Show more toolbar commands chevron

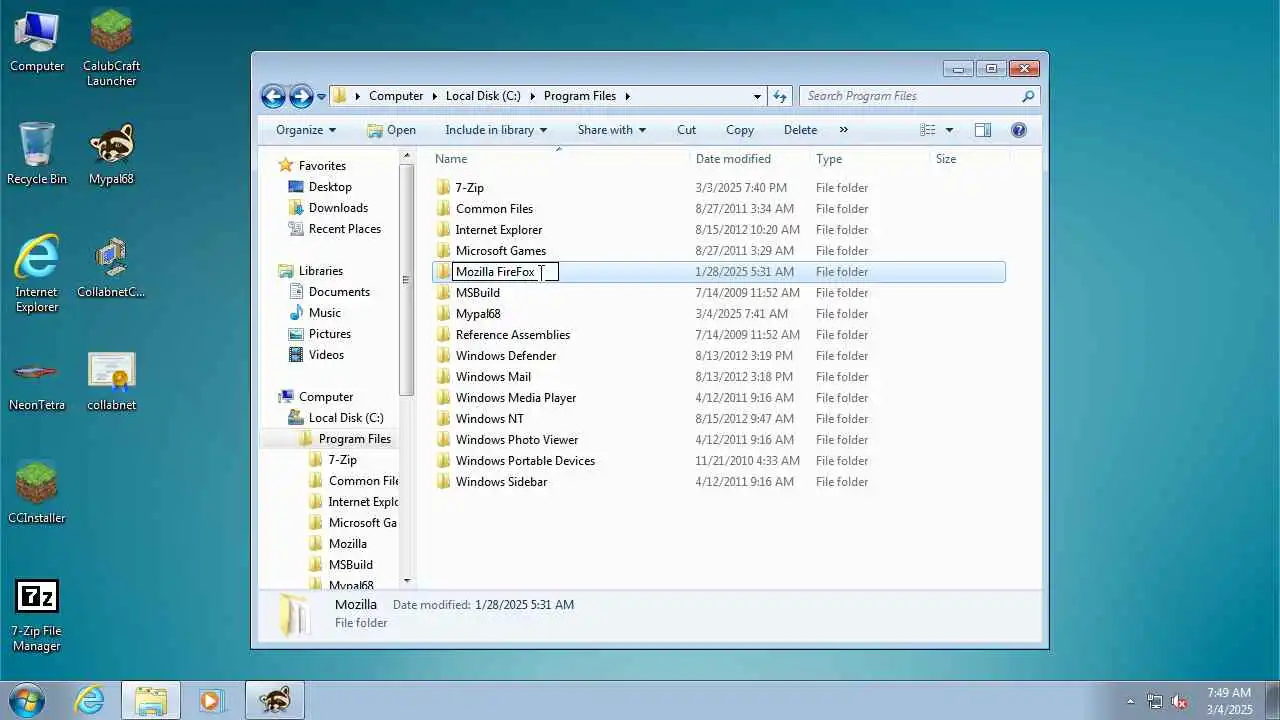(x=843, y=130)
